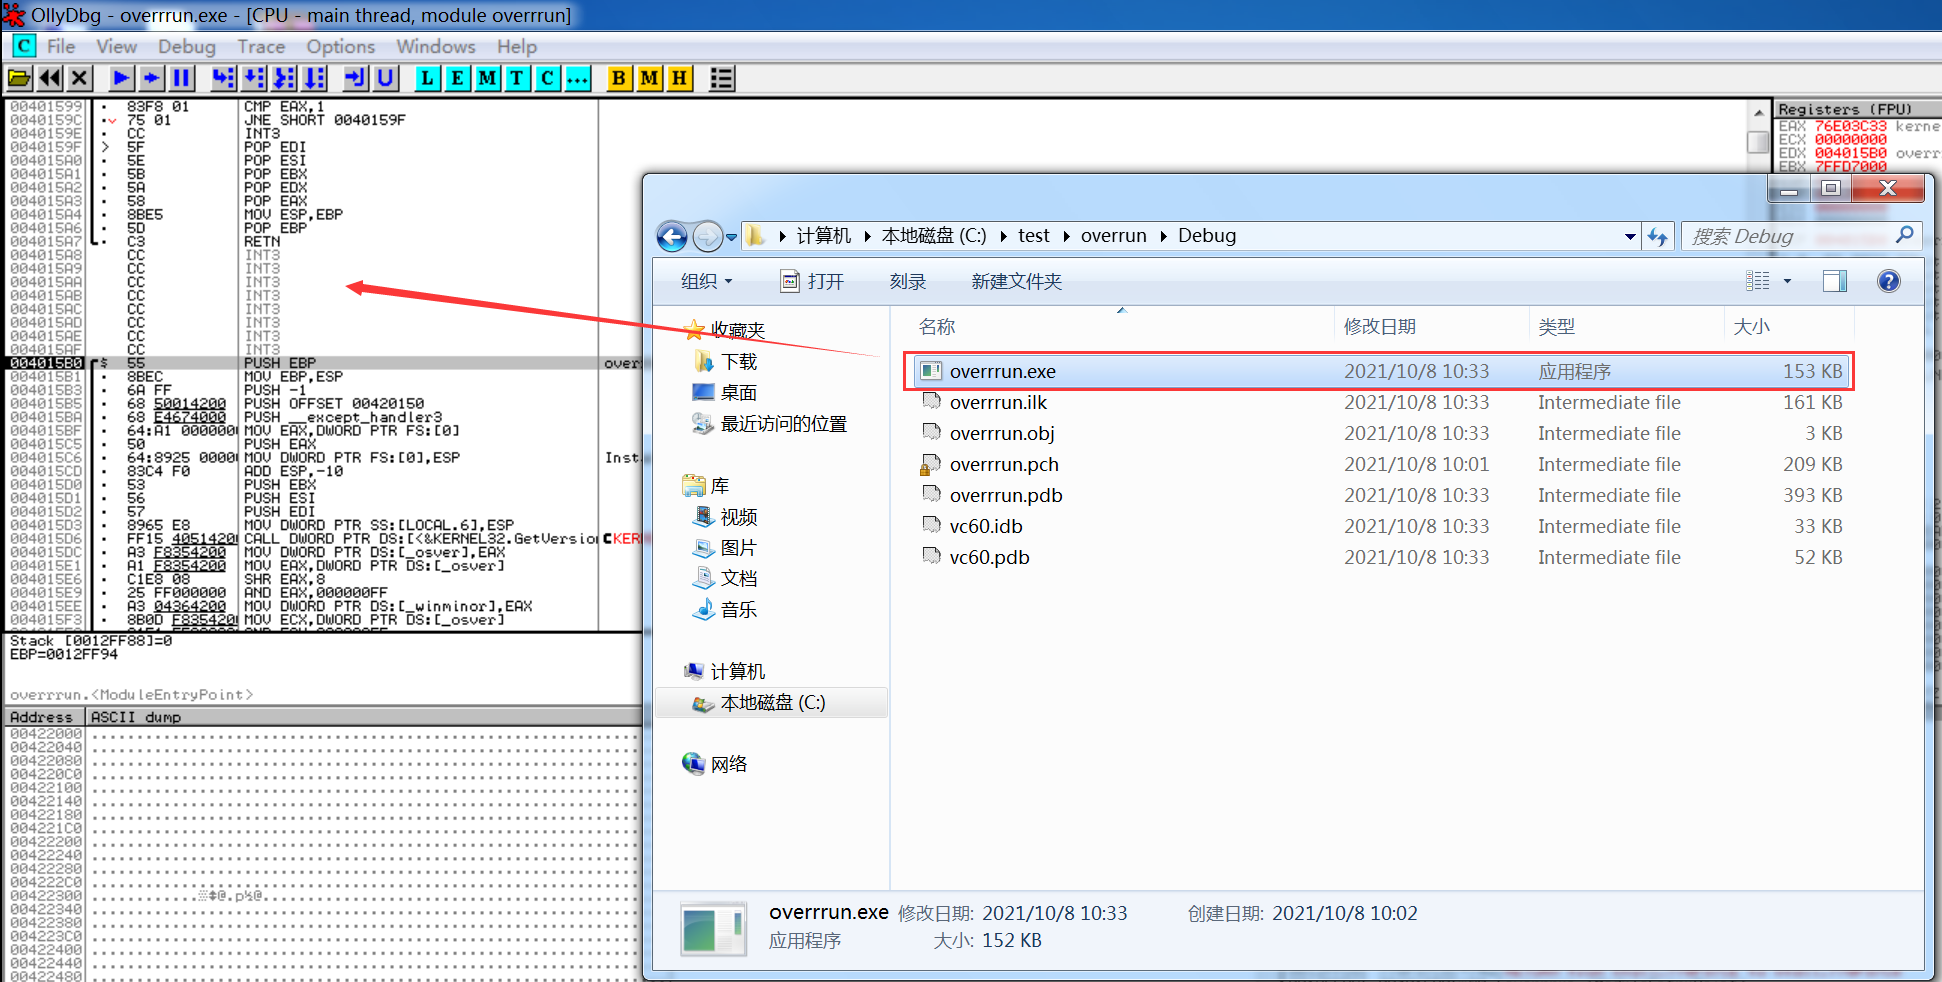Open Memory breakpoints with the yellow M icon
1942x982 pixels.
[649, 78]
